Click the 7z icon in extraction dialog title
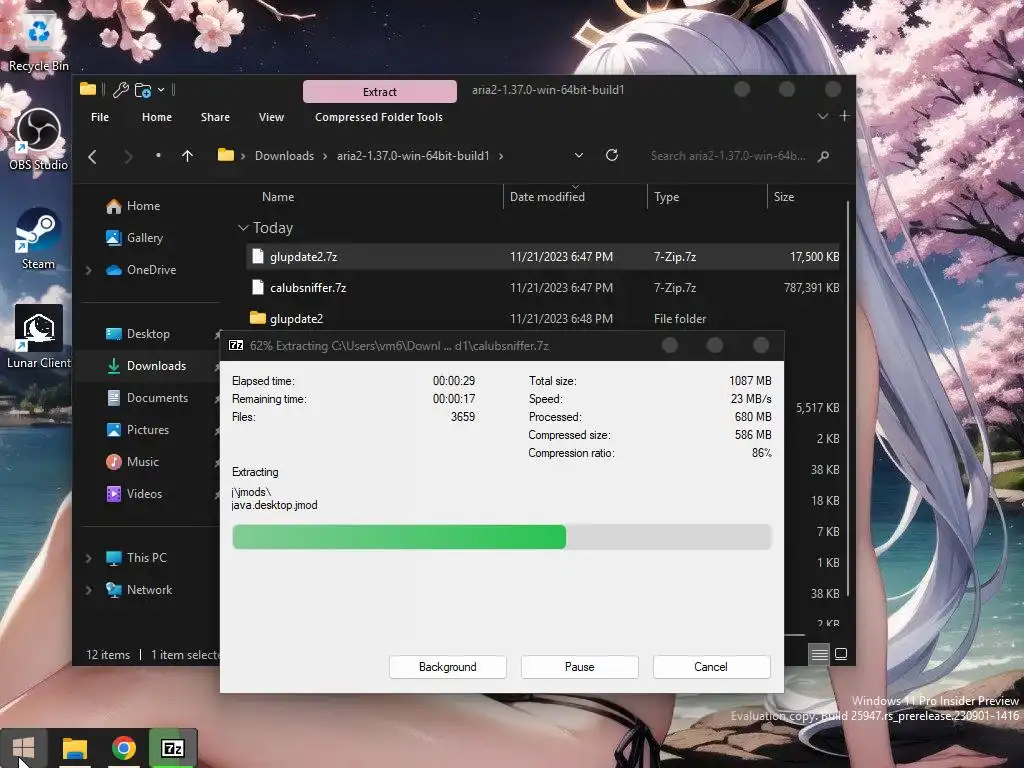Viewport: 1024px width, 768px height. 236,345
